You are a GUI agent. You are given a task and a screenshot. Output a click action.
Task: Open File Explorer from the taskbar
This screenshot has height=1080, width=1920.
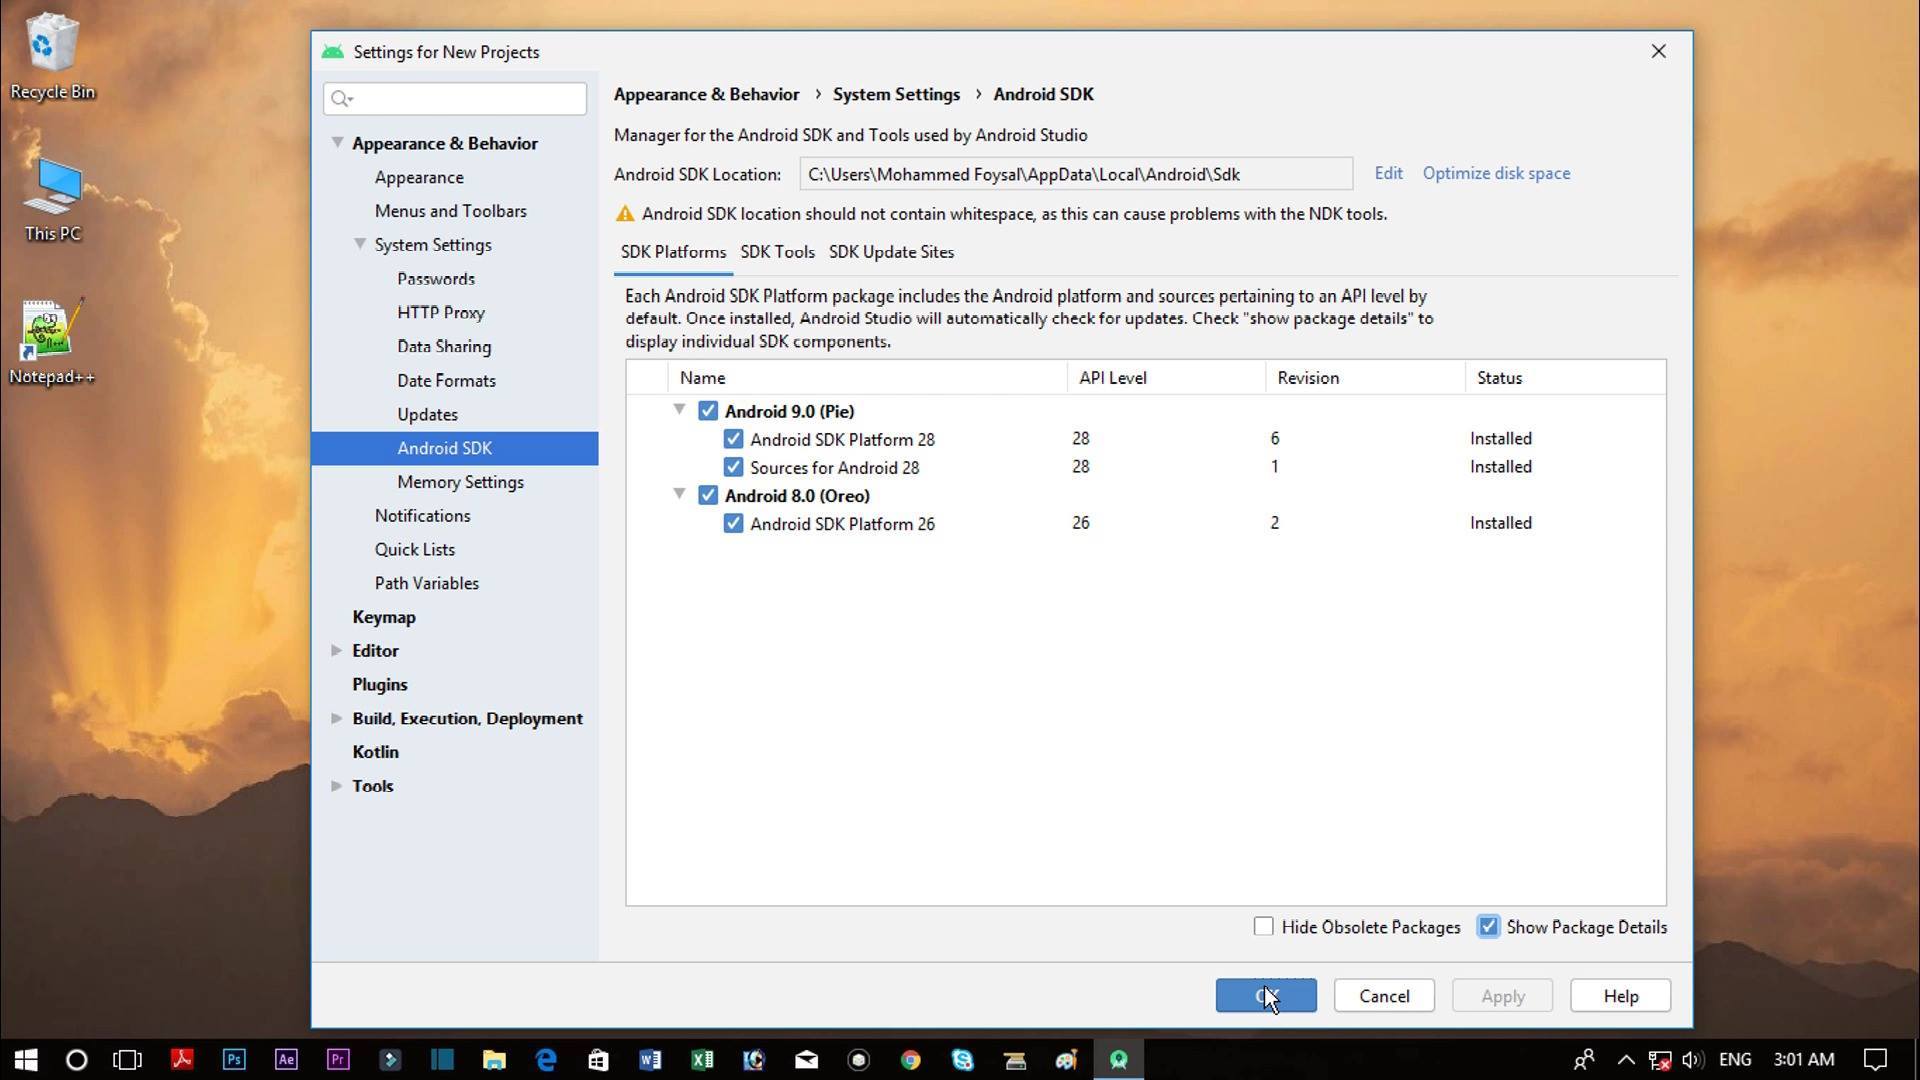point(494,1059)
